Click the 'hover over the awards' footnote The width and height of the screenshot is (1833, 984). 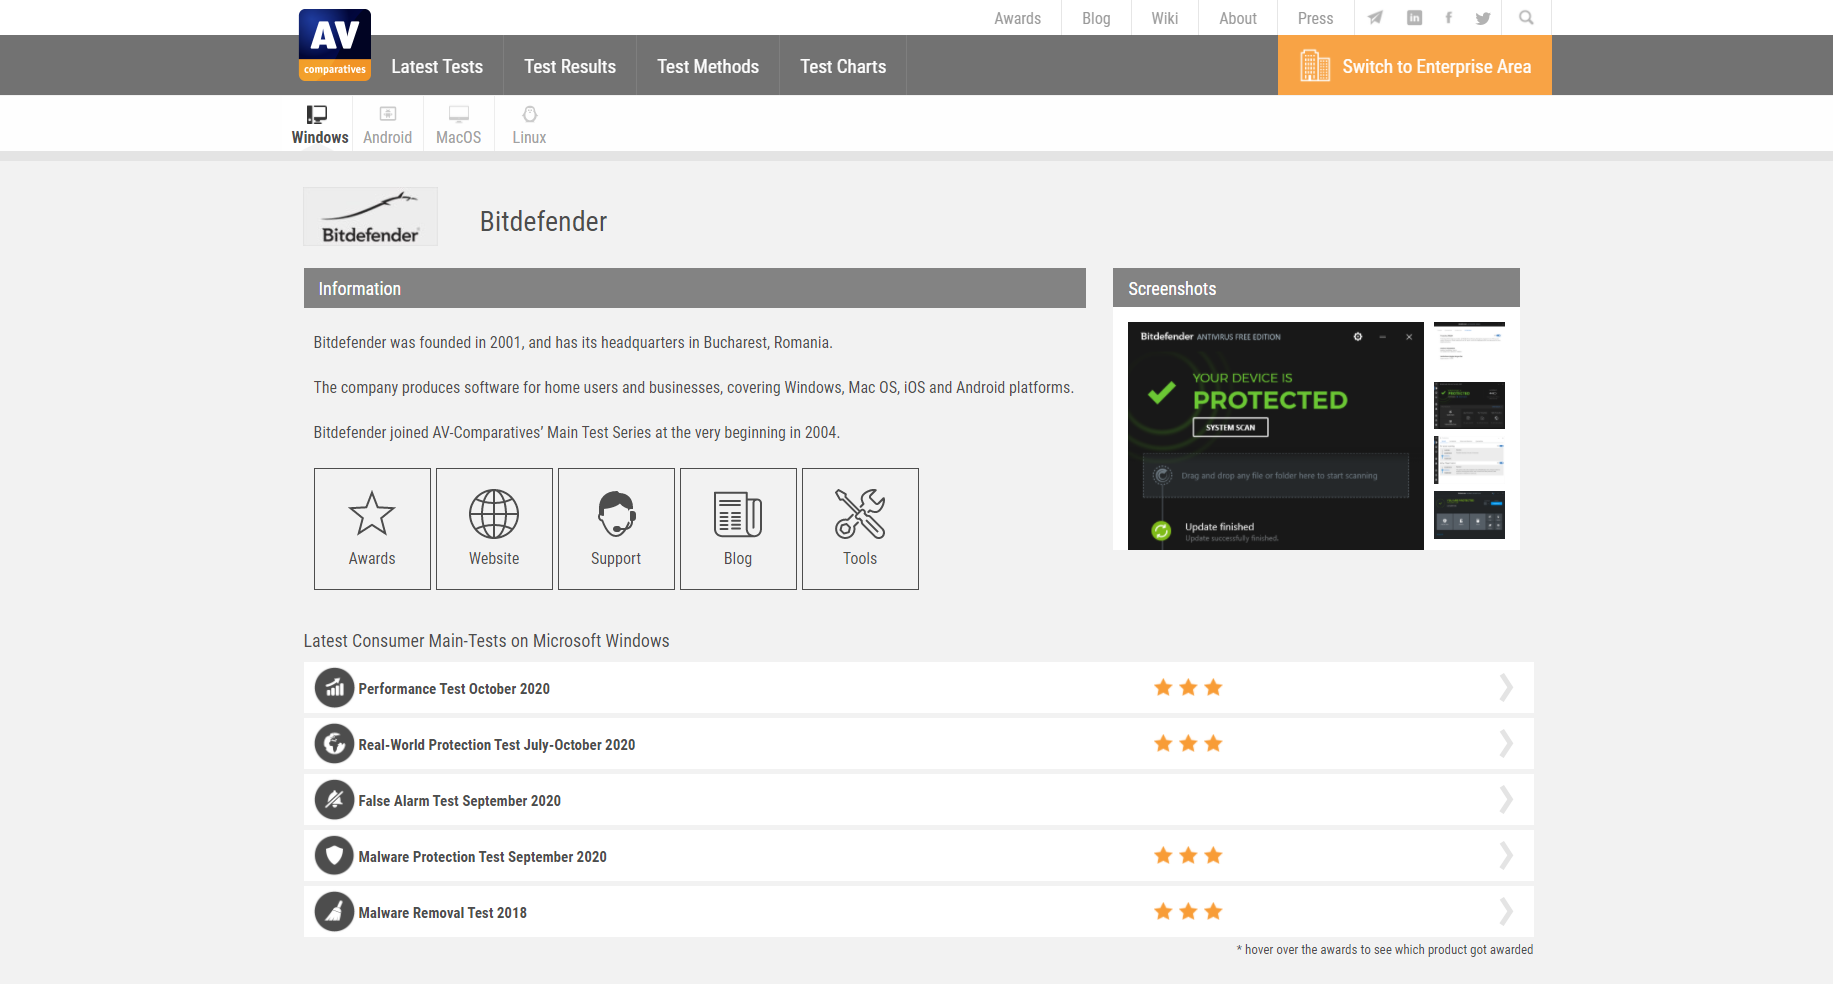1385,950
